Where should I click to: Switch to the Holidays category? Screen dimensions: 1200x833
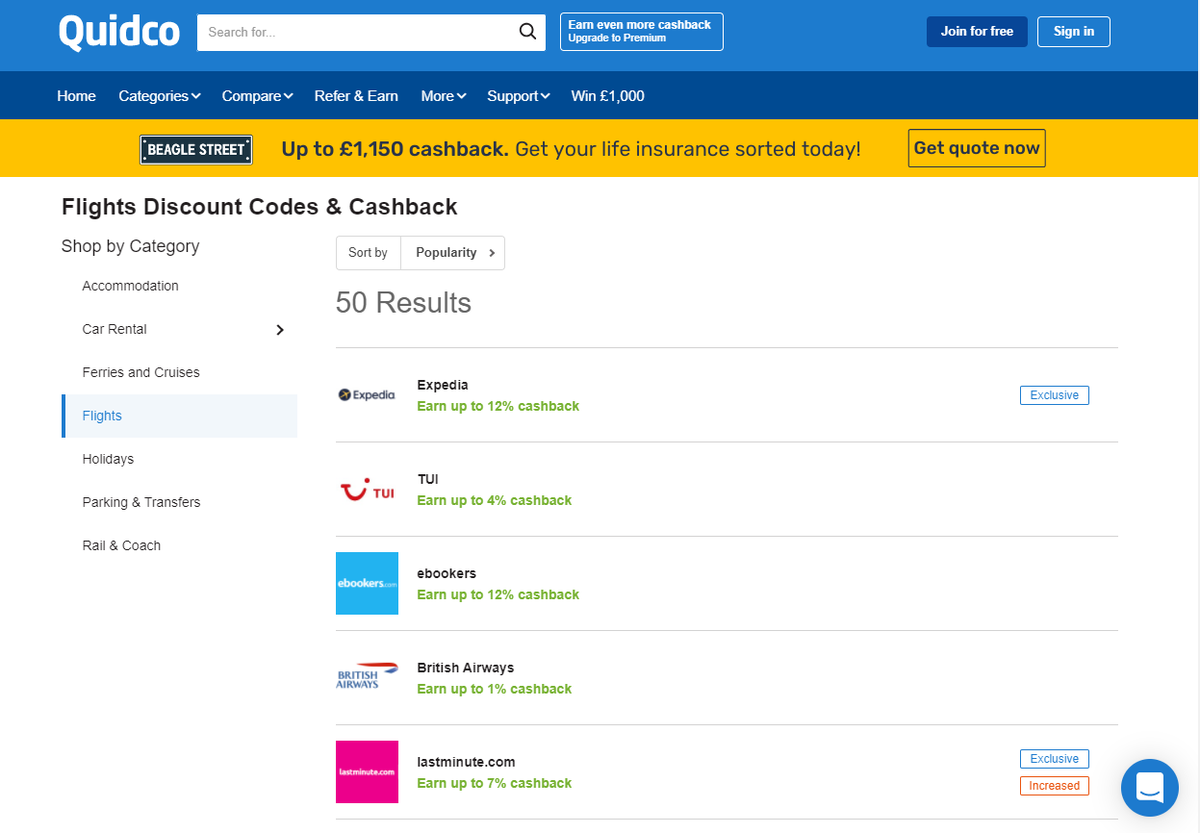107,458
